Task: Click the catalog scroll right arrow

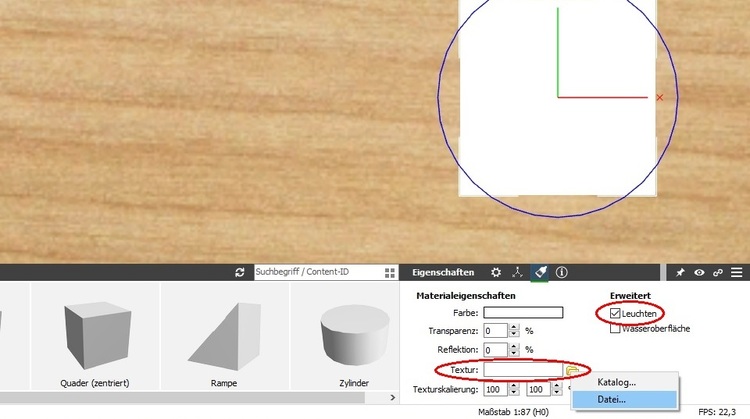Action: tap(393, 397)
